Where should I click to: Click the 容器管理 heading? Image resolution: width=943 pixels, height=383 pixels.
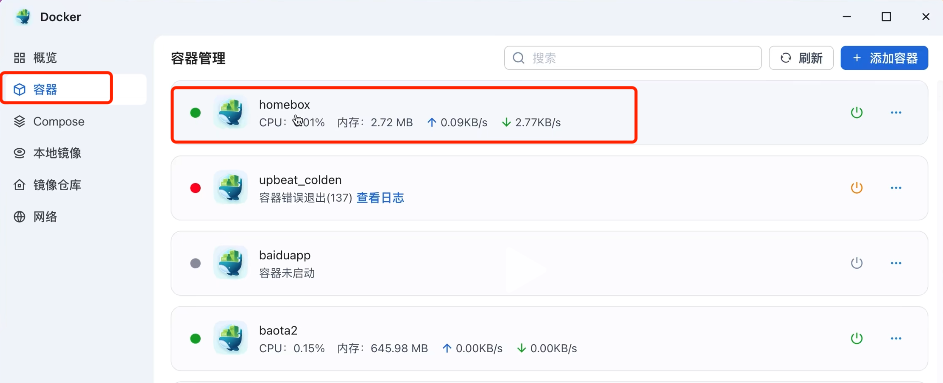(198, 58)
